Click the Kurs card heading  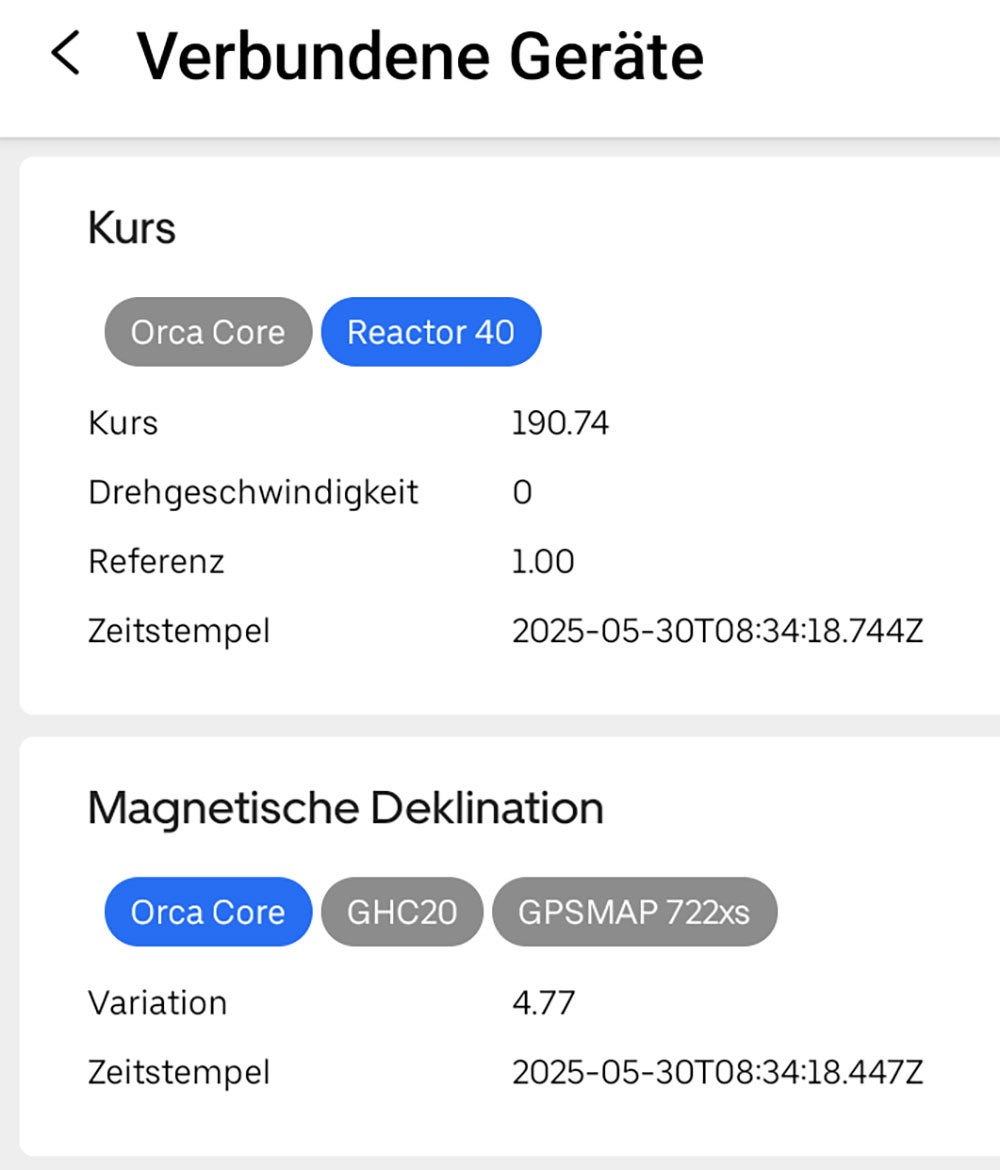point(132,228)
